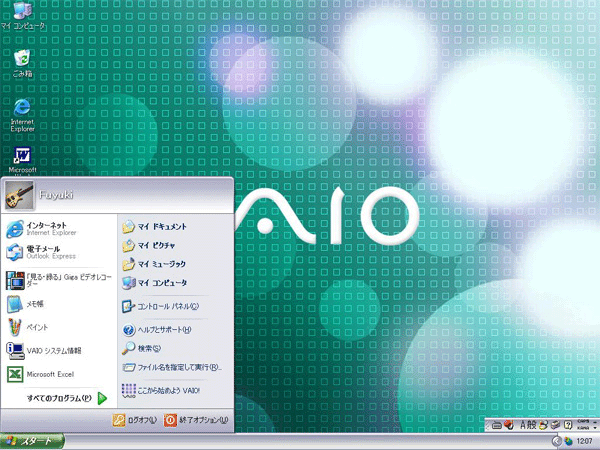
Task: Open ヘルプとサポート (Help and Support)
Action: point(157,329)
